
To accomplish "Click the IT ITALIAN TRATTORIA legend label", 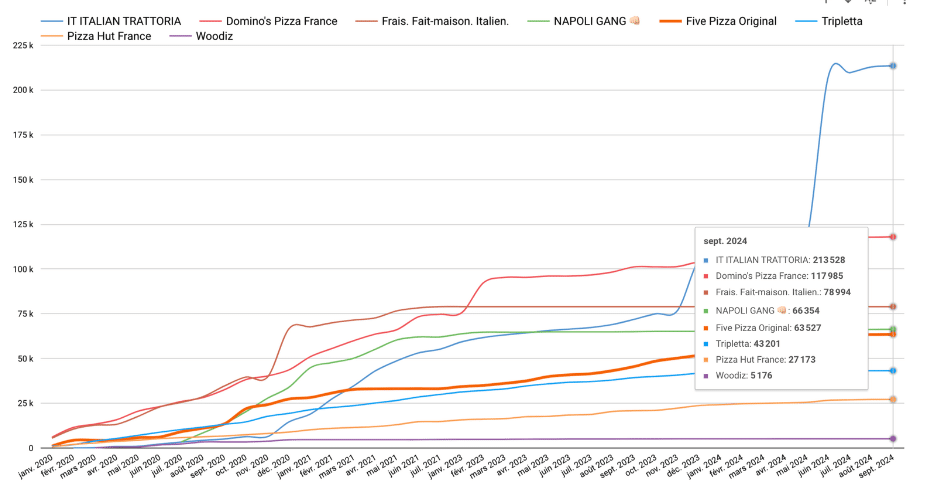I will [124, 21].
